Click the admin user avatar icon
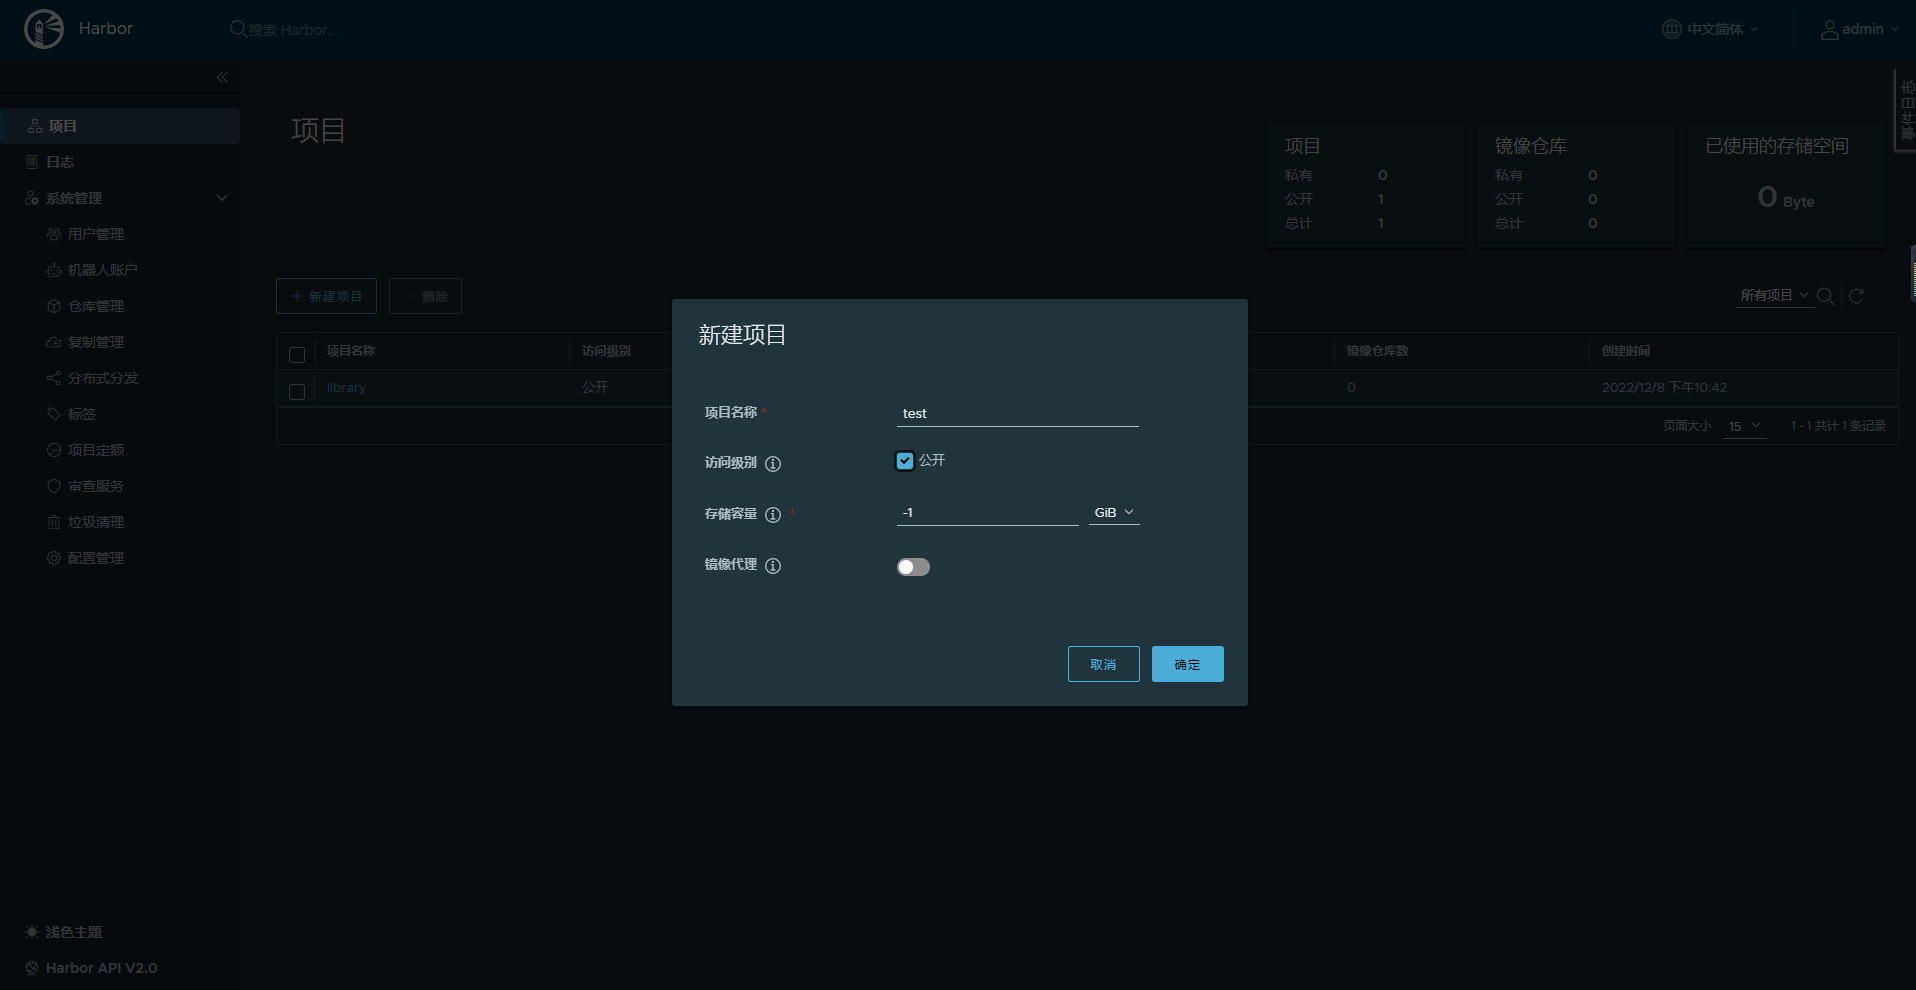 [x=1829, y=29]
